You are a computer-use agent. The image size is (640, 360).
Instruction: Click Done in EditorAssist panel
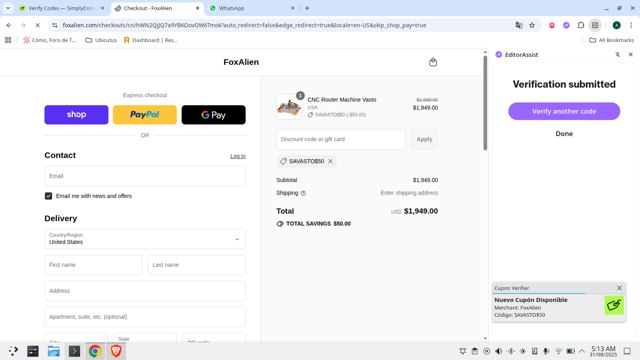click(x=564, y=133)
